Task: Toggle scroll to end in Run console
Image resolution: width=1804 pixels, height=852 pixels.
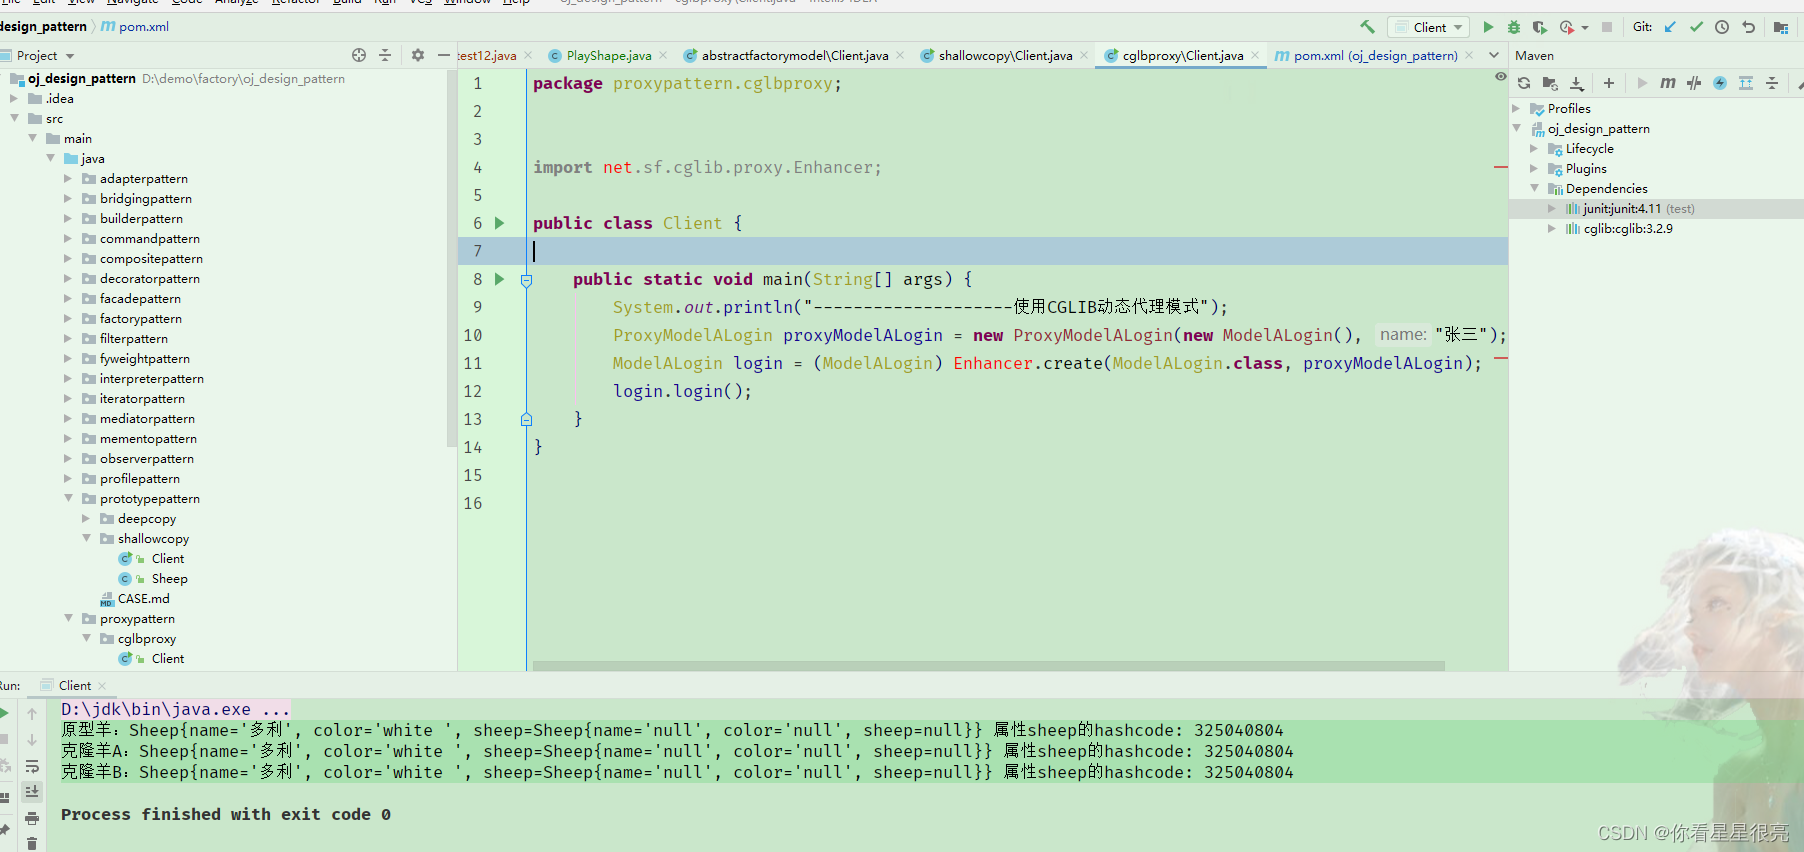Action: click(32, 791)
